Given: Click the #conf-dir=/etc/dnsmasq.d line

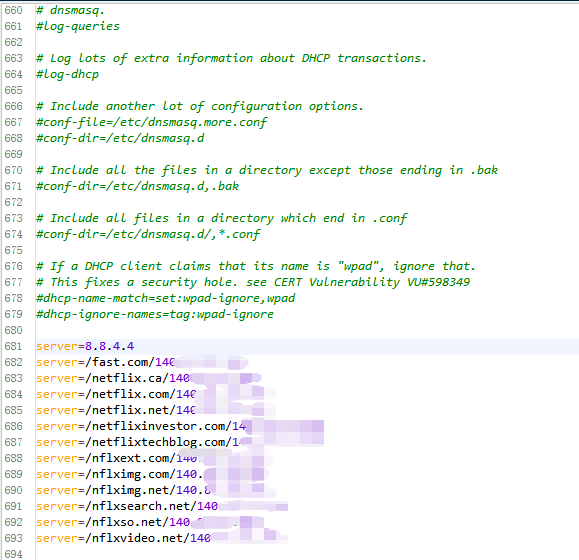Looking at the screenshot, I should pos(120,138).
